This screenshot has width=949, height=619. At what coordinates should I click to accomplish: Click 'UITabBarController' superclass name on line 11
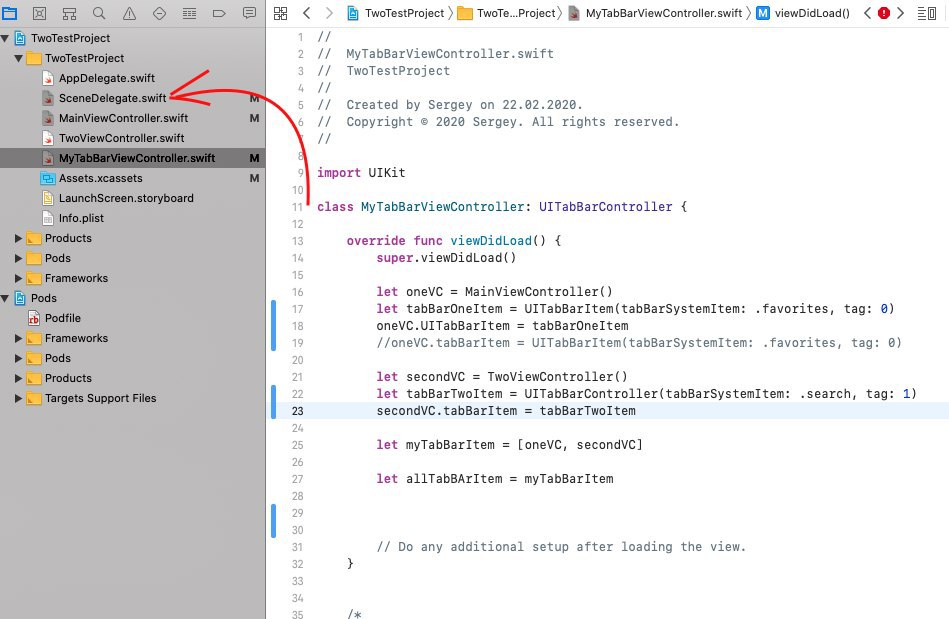coord(605,207)
